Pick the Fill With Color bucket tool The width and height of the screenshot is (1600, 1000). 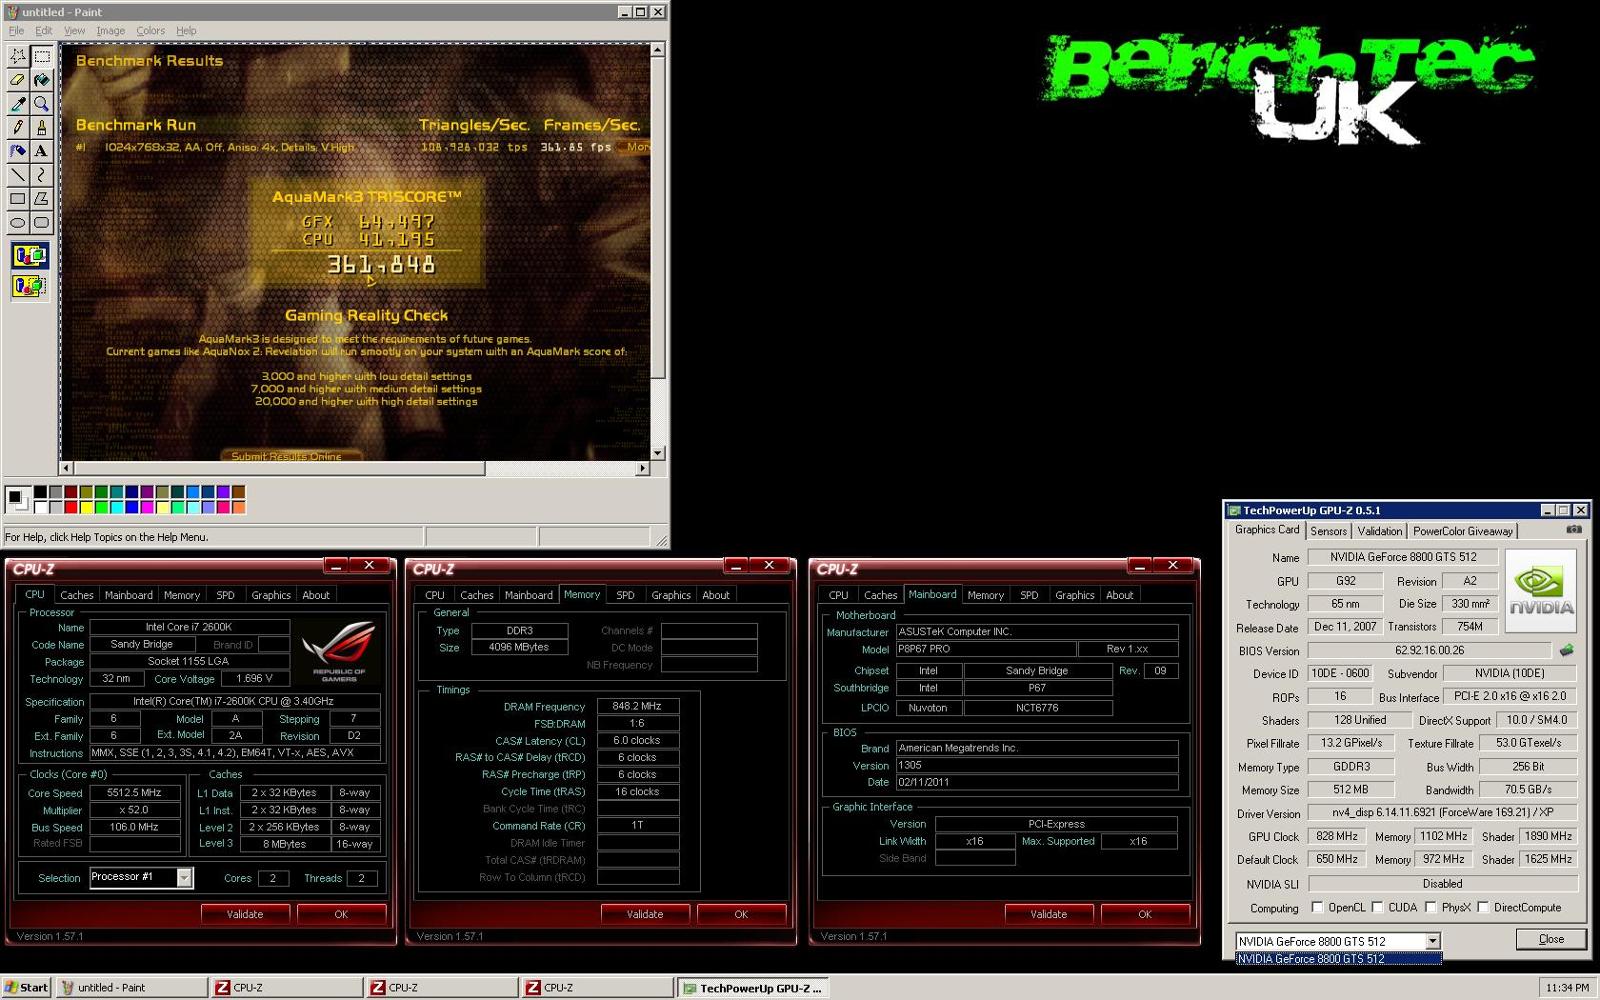pyautogui.click(x=41, y=80)
